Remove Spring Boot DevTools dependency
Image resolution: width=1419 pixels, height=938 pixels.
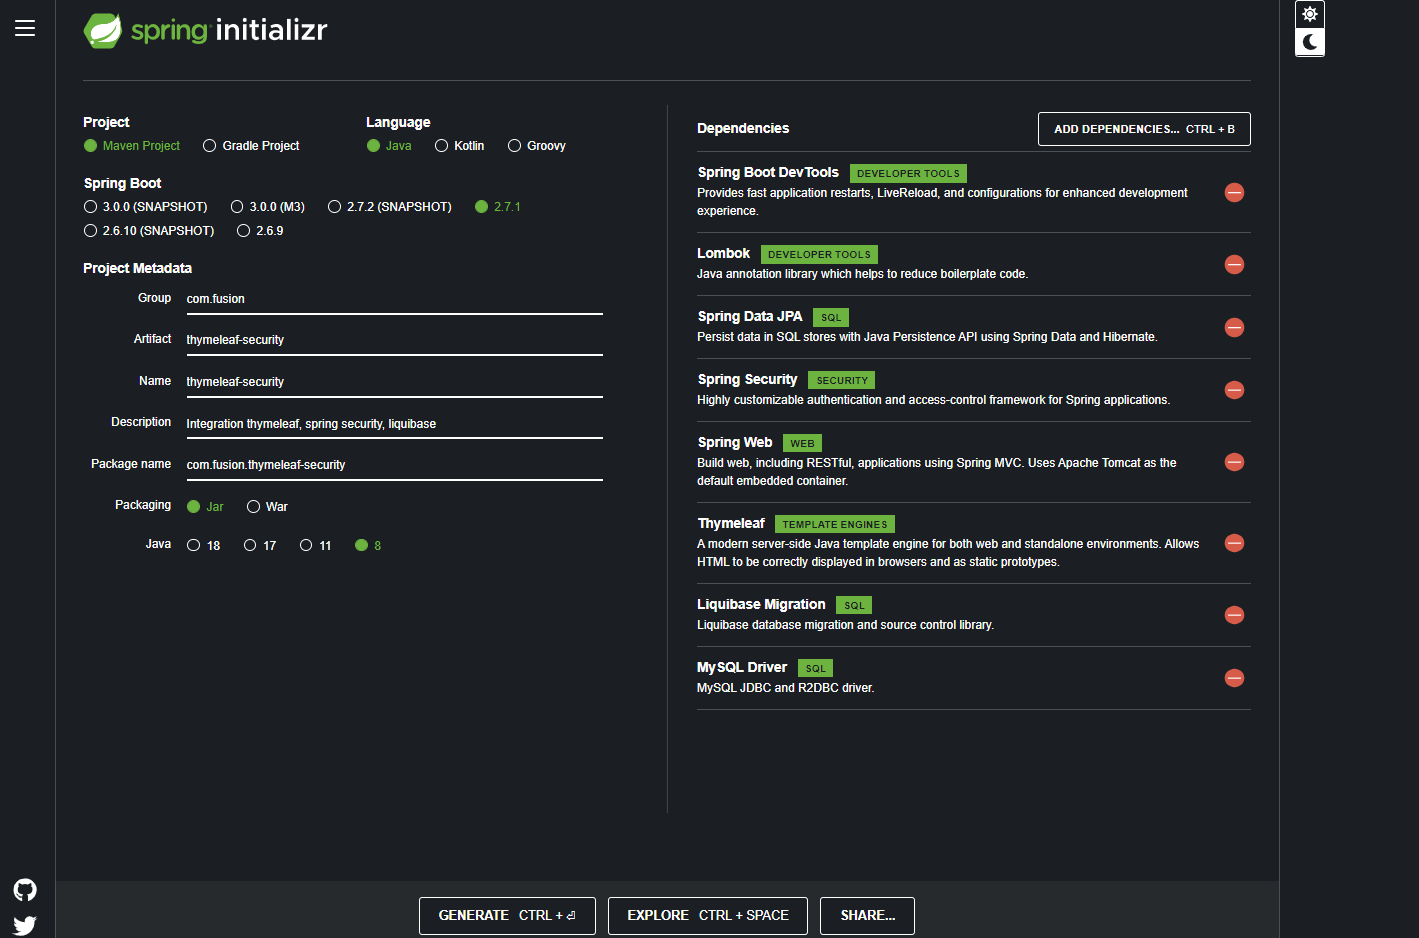click(x=1234, y=192)
